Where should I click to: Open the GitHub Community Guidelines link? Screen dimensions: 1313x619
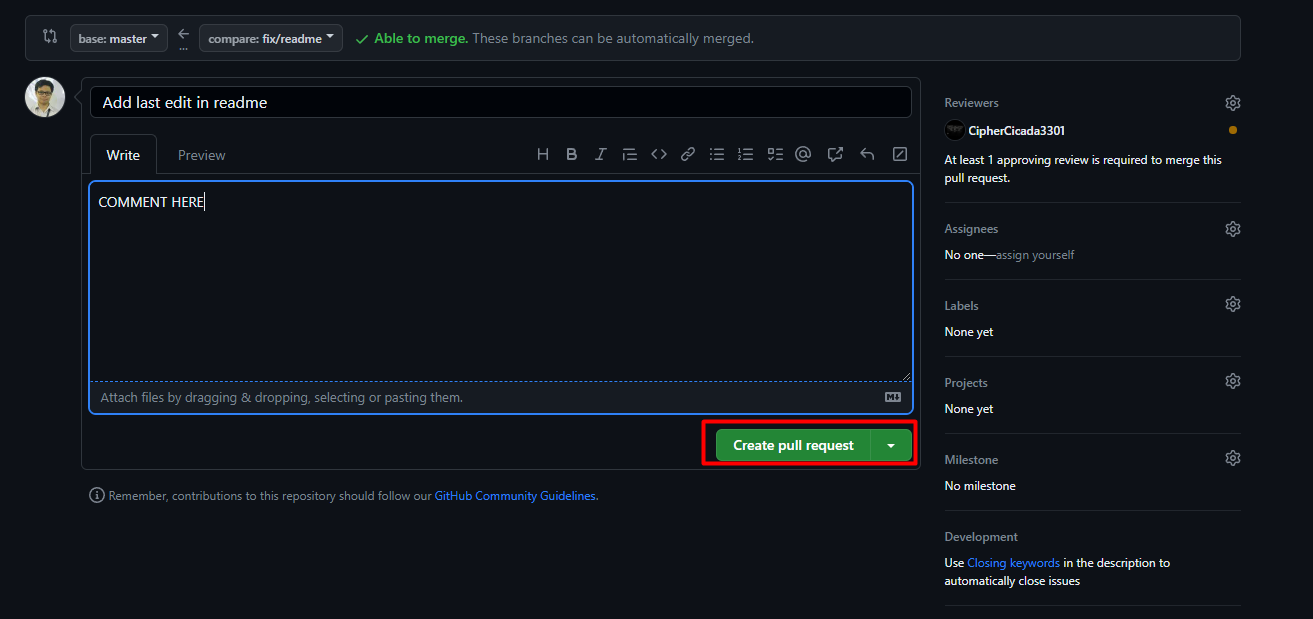(x=515, y=496)
